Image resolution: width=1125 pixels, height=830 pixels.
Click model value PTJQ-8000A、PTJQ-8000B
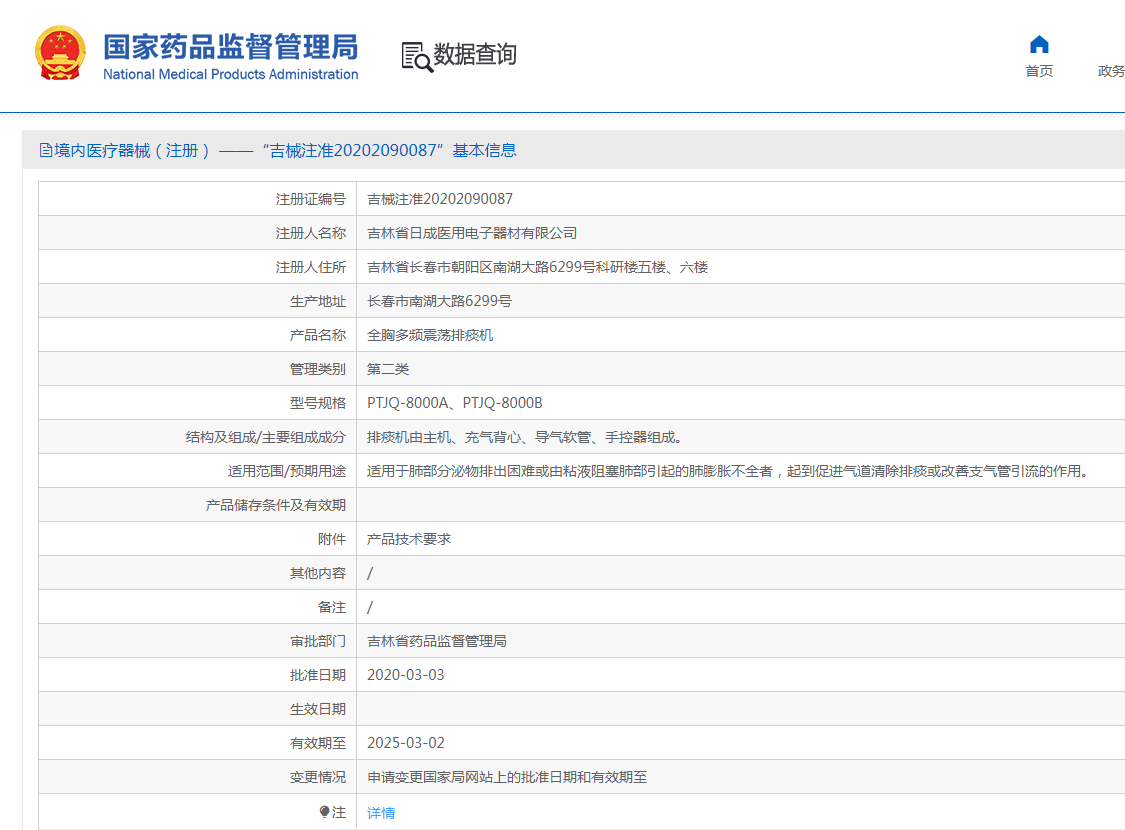pos(455,403)
